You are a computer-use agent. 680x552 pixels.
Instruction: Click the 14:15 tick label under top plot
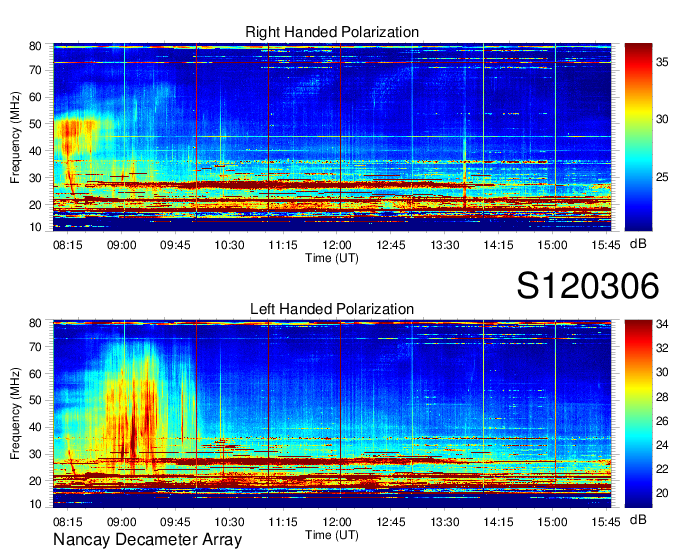498,245
